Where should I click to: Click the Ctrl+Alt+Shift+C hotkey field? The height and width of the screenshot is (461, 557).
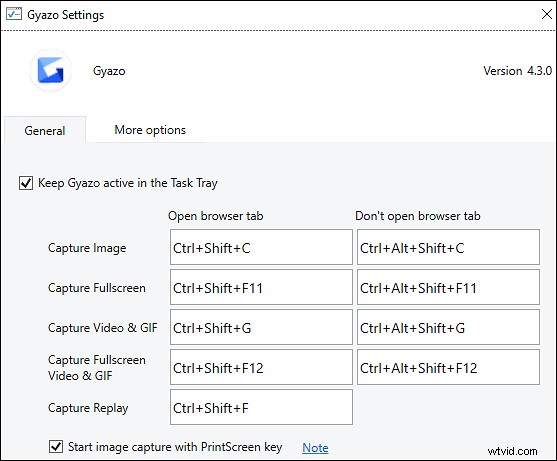pos(448,247)
